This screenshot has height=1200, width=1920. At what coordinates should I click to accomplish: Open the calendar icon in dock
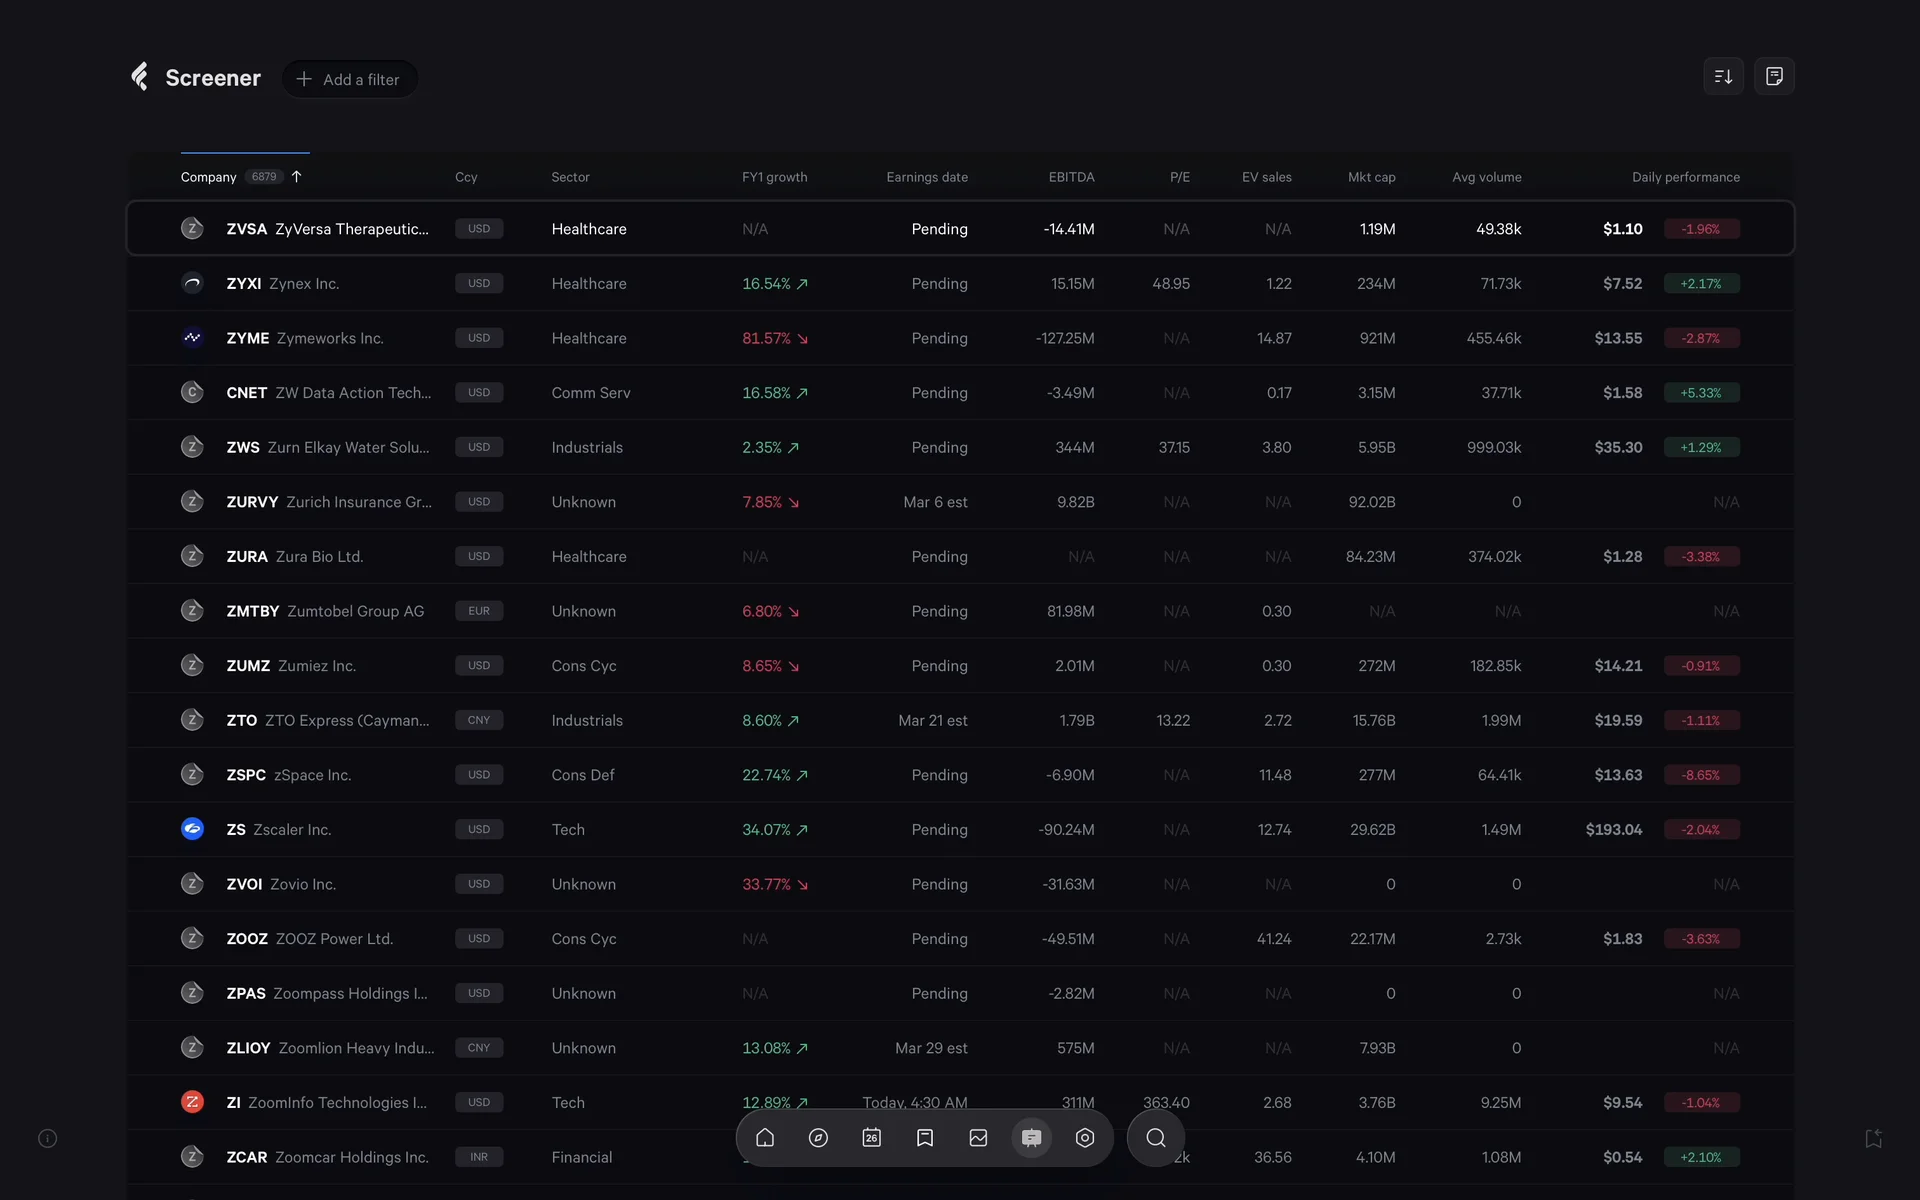(x=872, y=1138)
